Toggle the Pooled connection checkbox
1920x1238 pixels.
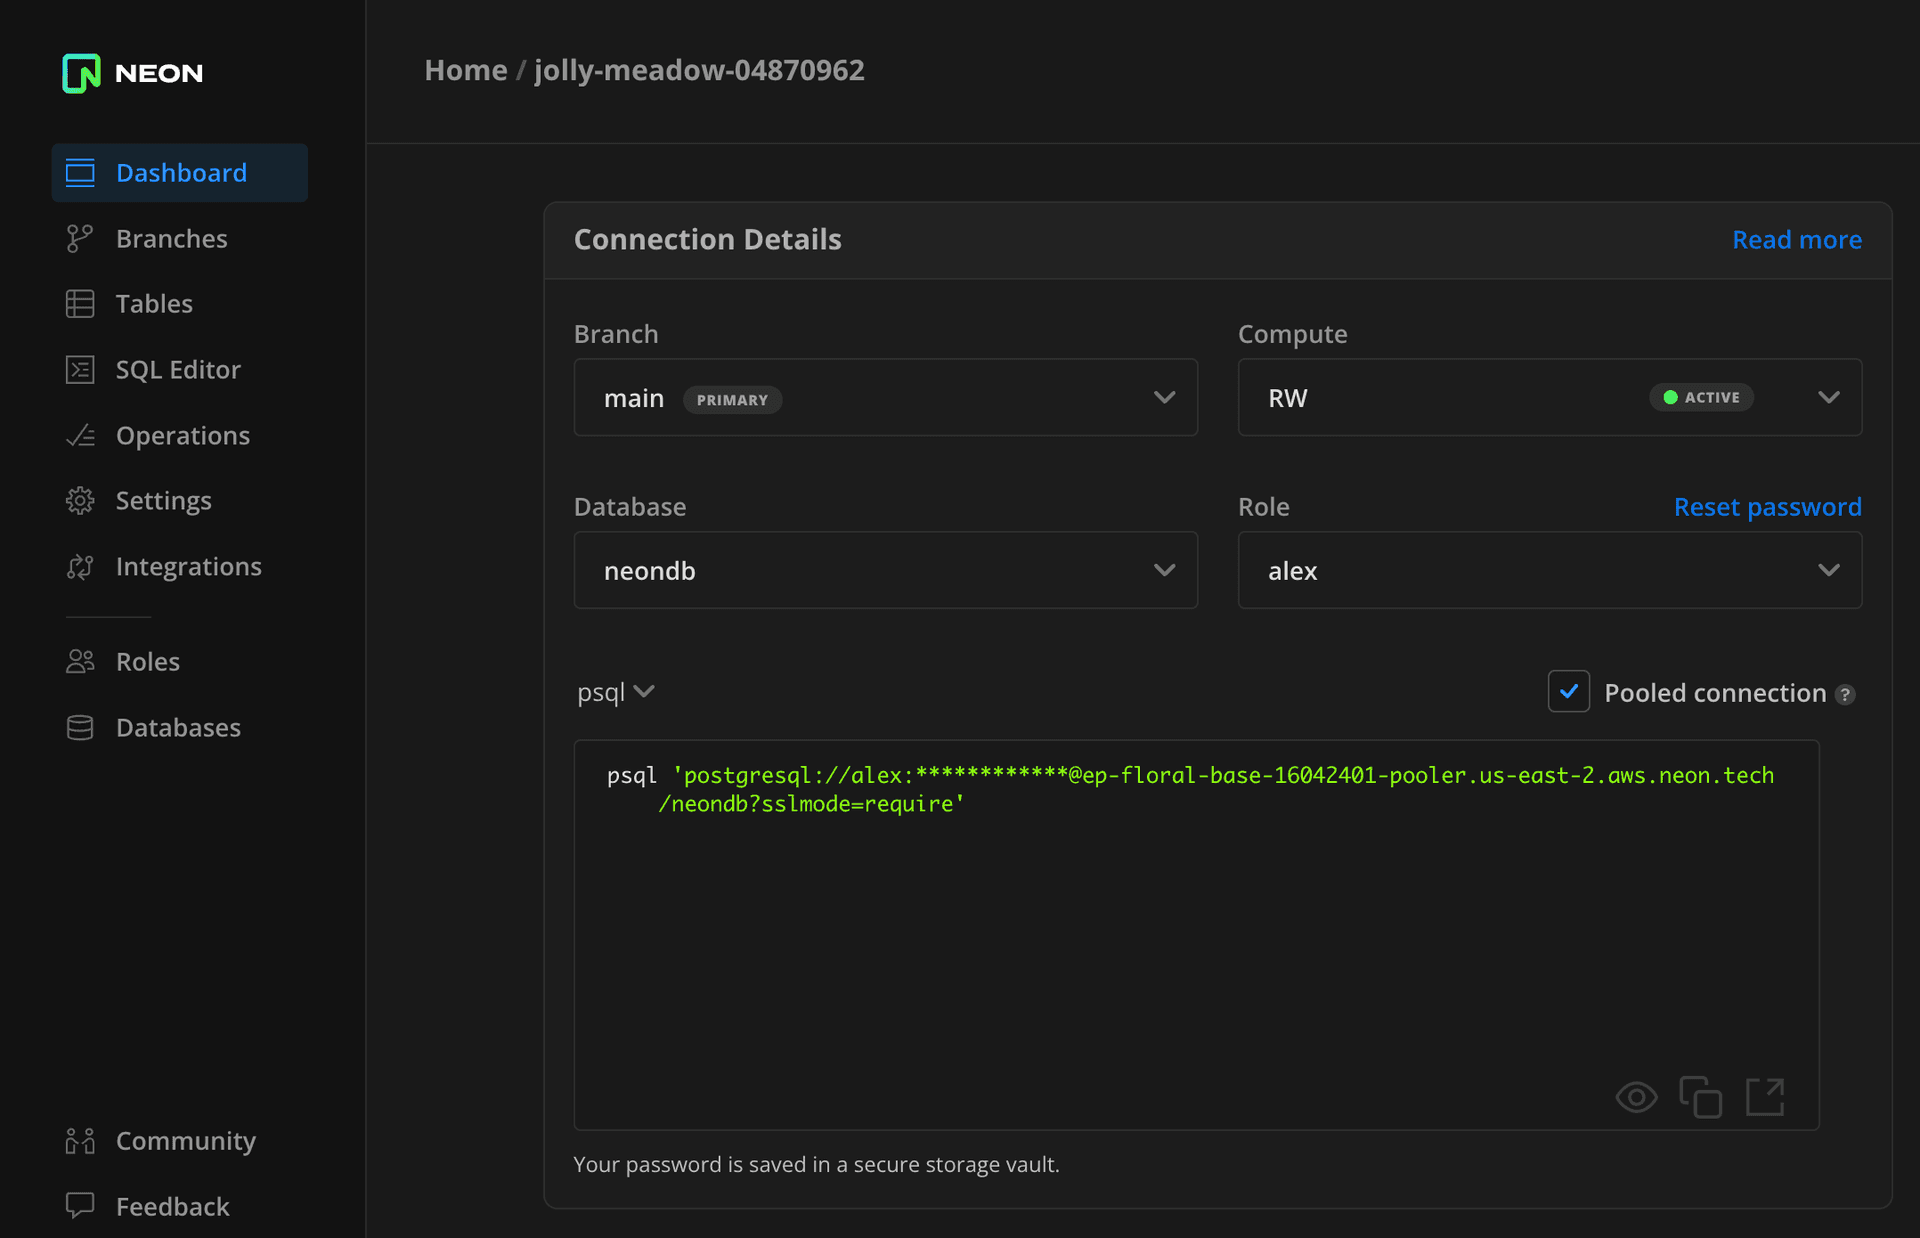click(1572, 690)
